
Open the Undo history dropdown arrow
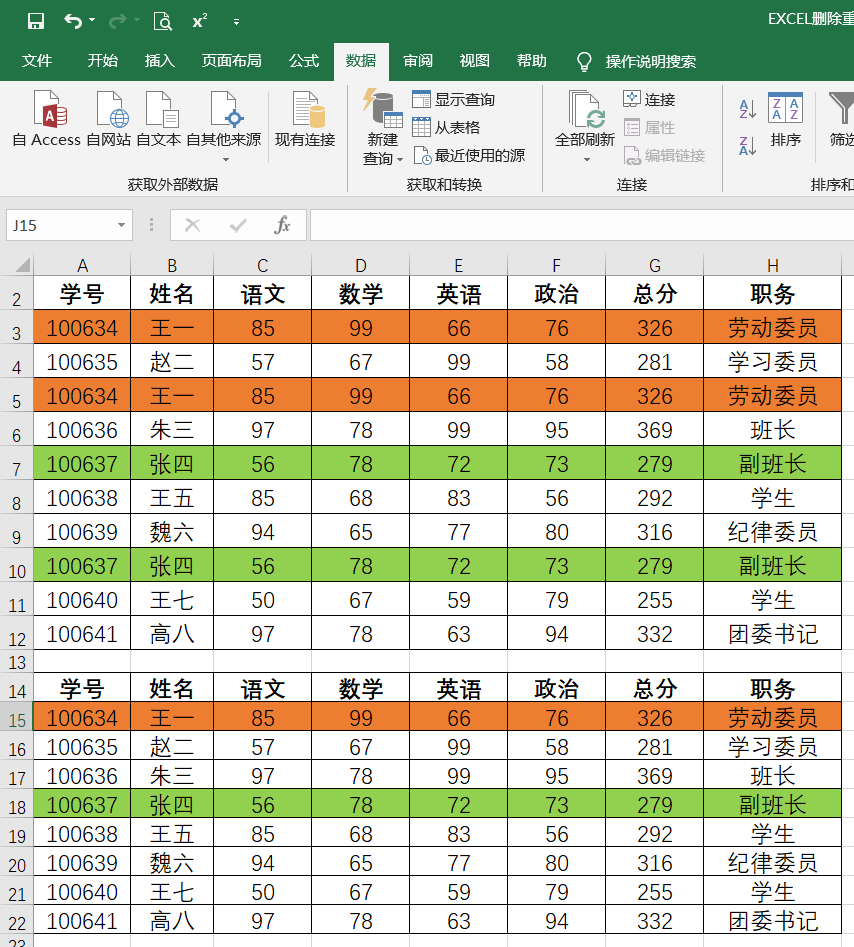(92, 21)
